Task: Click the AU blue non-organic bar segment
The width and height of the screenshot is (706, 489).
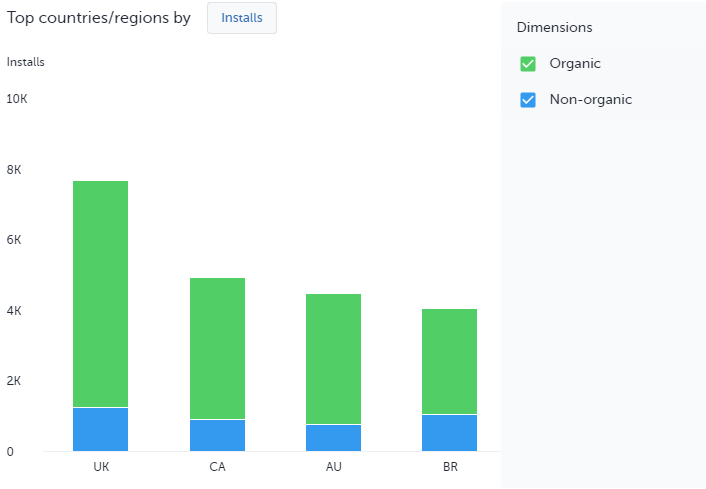Action: [333, 438]
